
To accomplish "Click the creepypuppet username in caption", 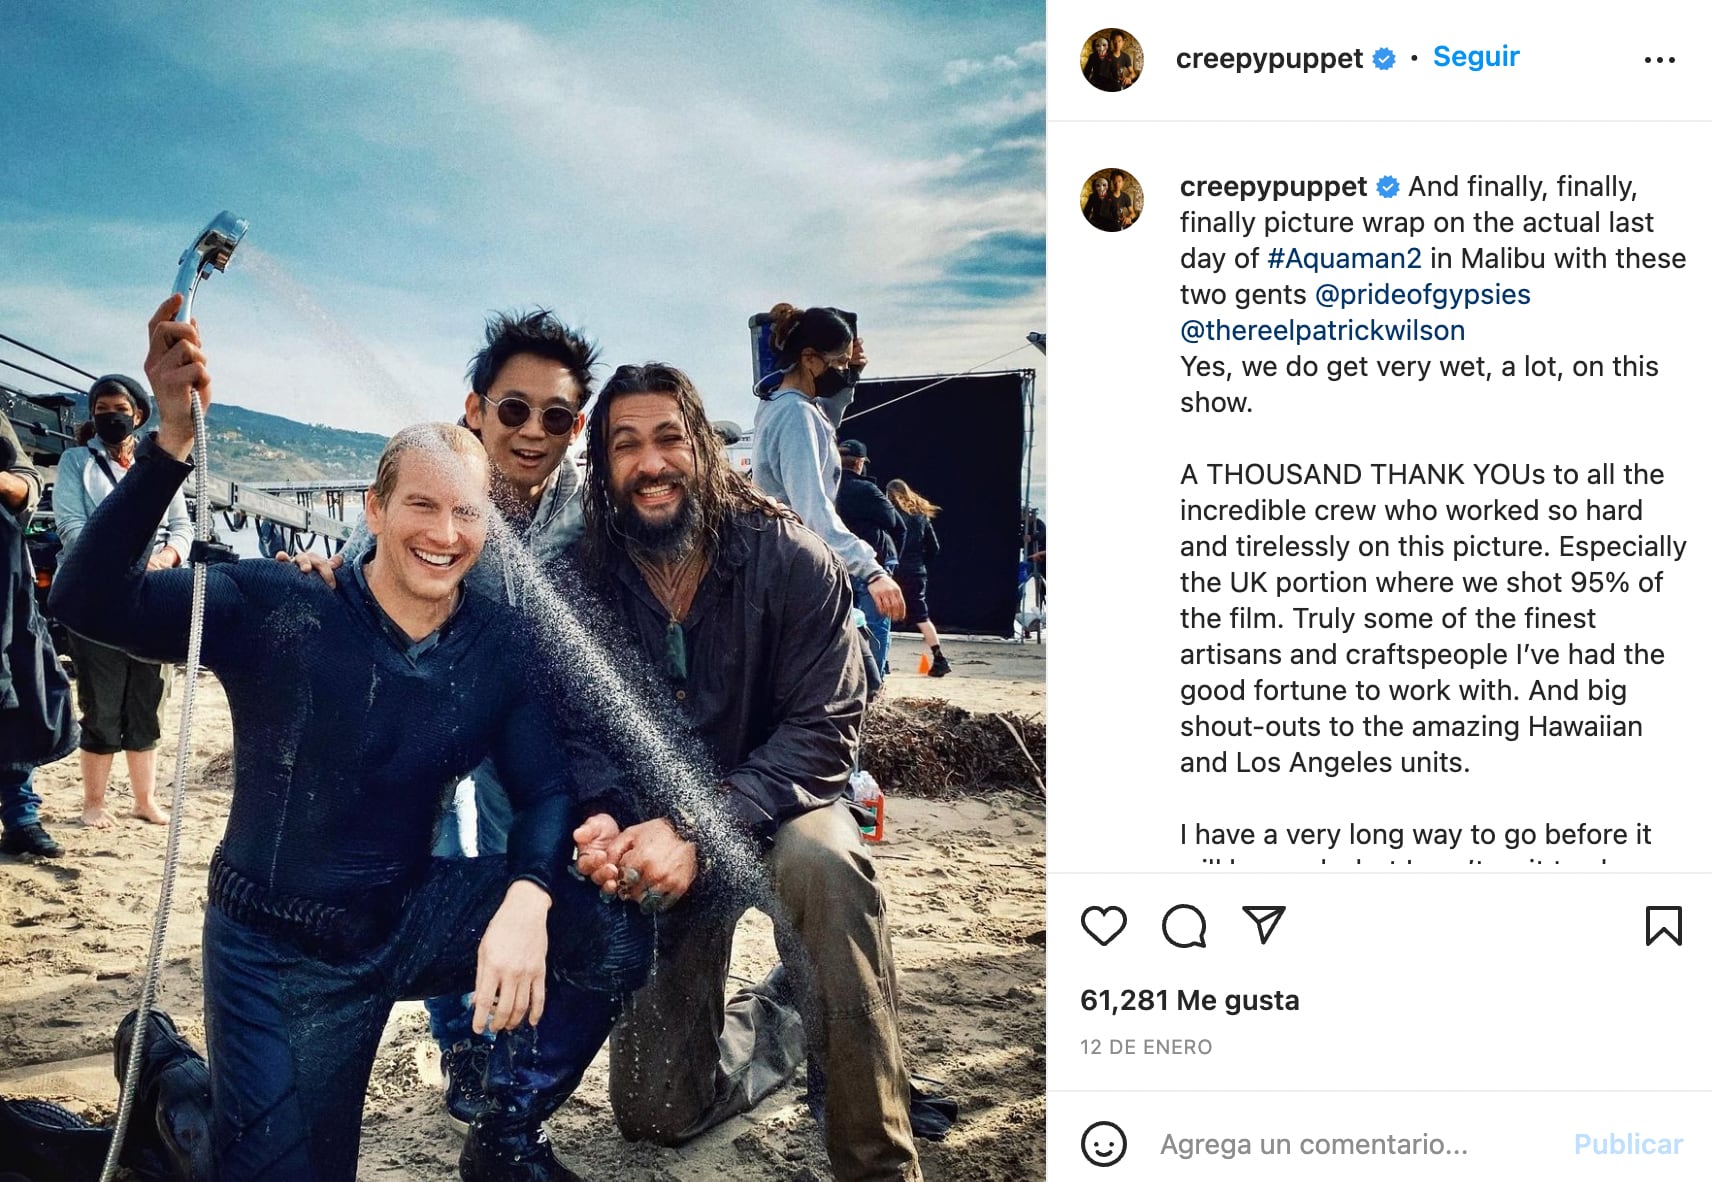I will pos(1273,187).
